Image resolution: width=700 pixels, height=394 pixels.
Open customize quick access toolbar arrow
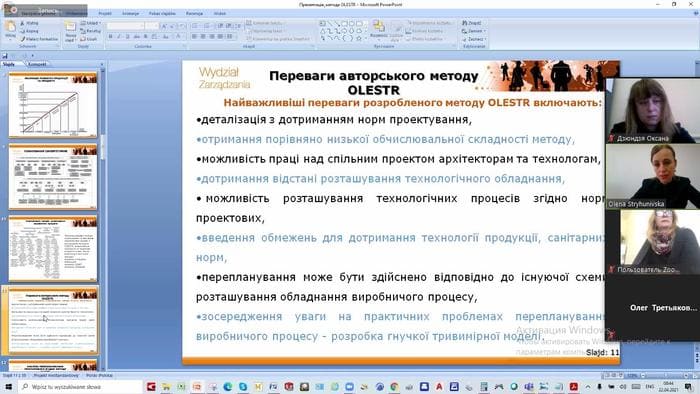pyautogui.click(x=33, y=56)
